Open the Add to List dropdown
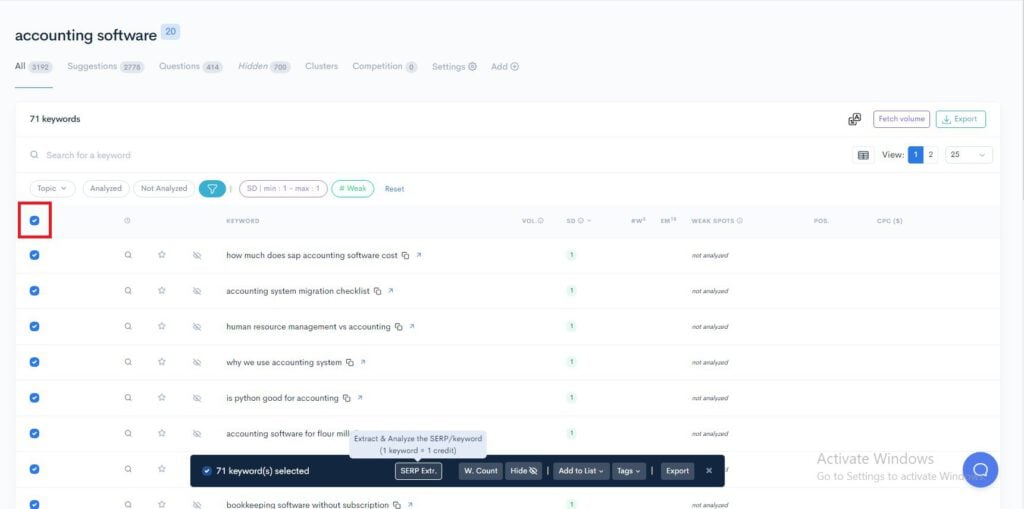This screenshot has height=509, width=1024. [581, 470]
